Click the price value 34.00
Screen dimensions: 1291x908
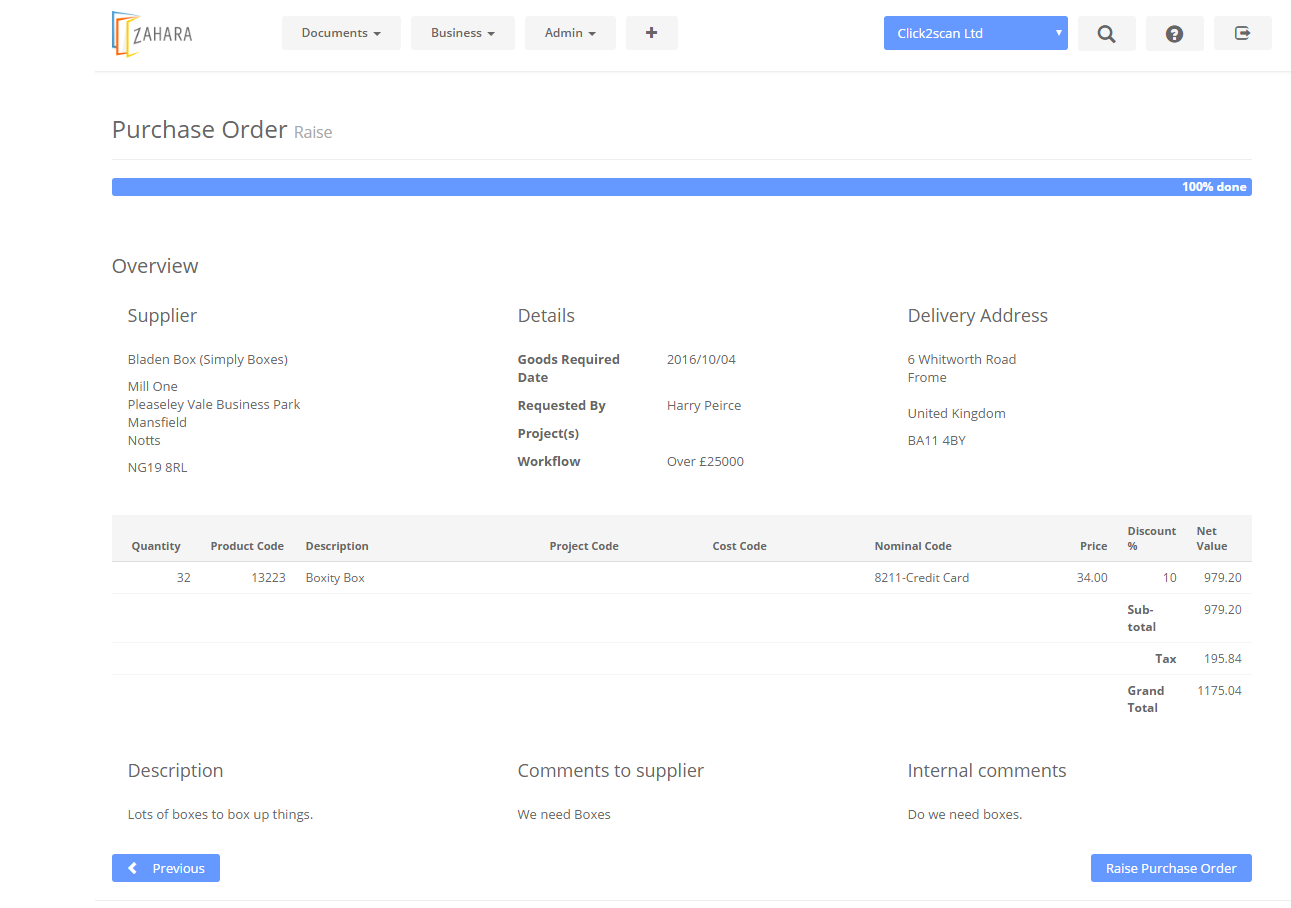(x=1091, y=578)
